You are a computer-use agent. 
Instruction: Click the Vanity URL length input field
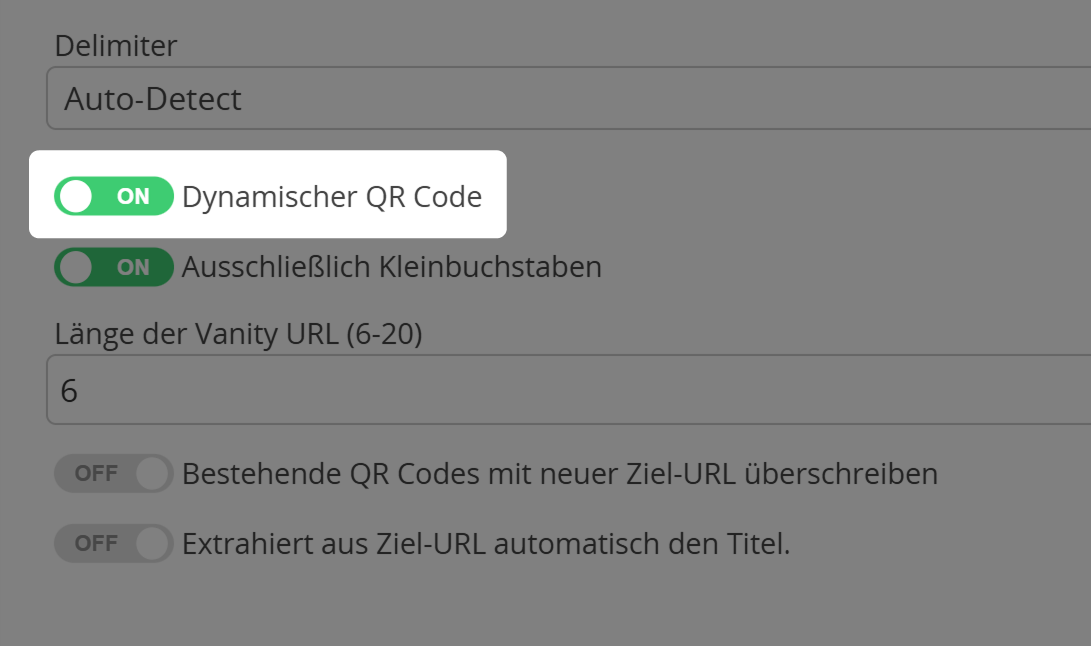568,391
